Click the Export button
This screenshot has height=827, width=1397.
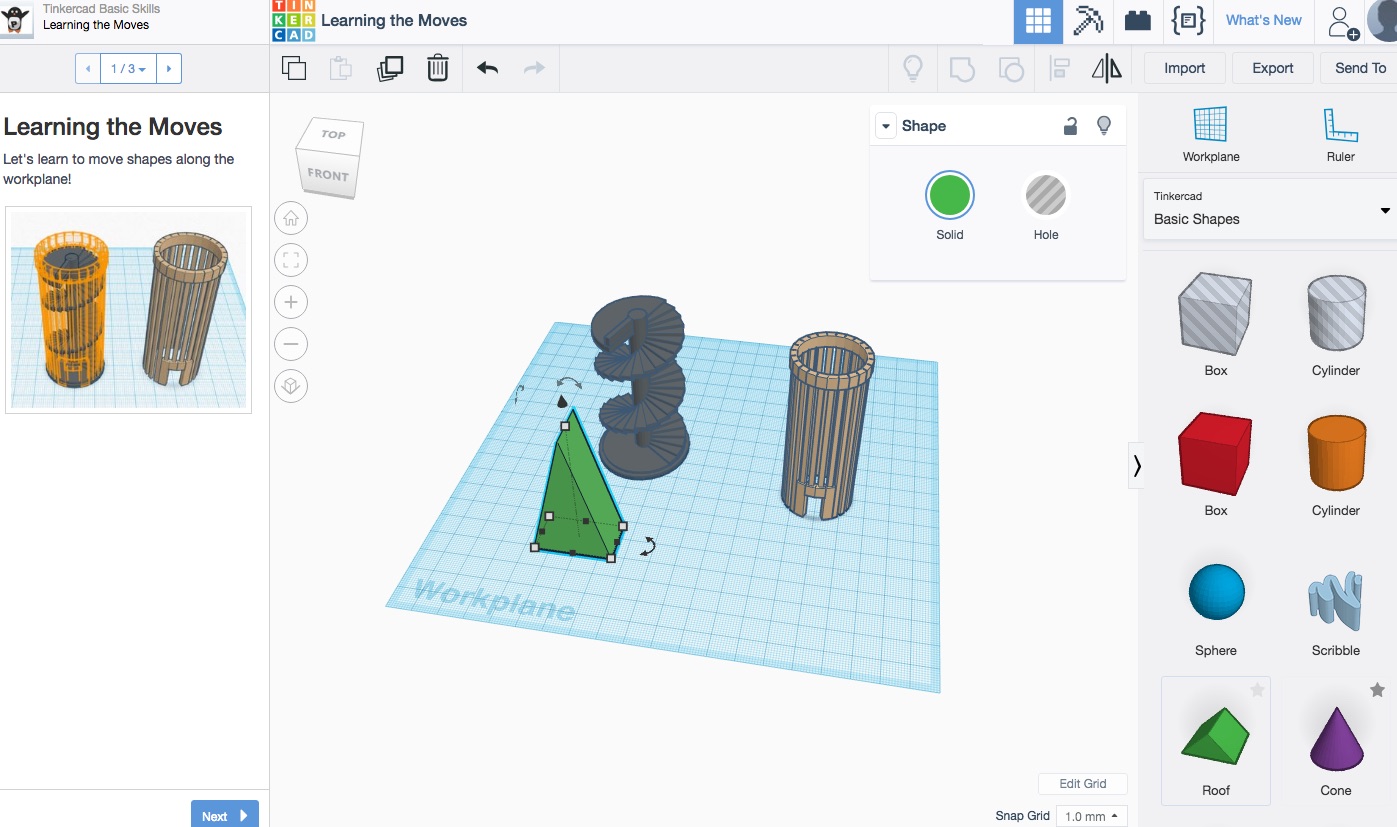(1273, 68)
